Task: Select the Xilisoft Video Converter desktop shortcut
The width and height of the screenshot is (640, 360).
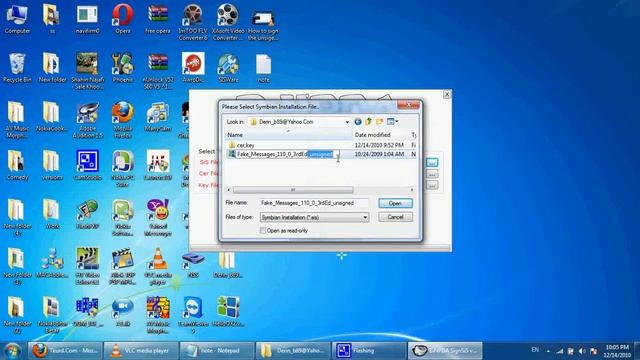Action: (x=228, y=22)
